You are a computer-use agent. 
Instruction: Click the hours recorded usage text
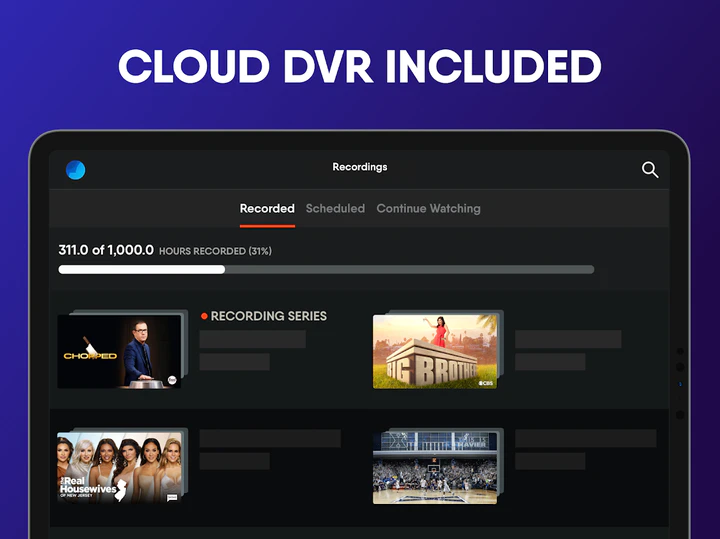click(165, 250)
